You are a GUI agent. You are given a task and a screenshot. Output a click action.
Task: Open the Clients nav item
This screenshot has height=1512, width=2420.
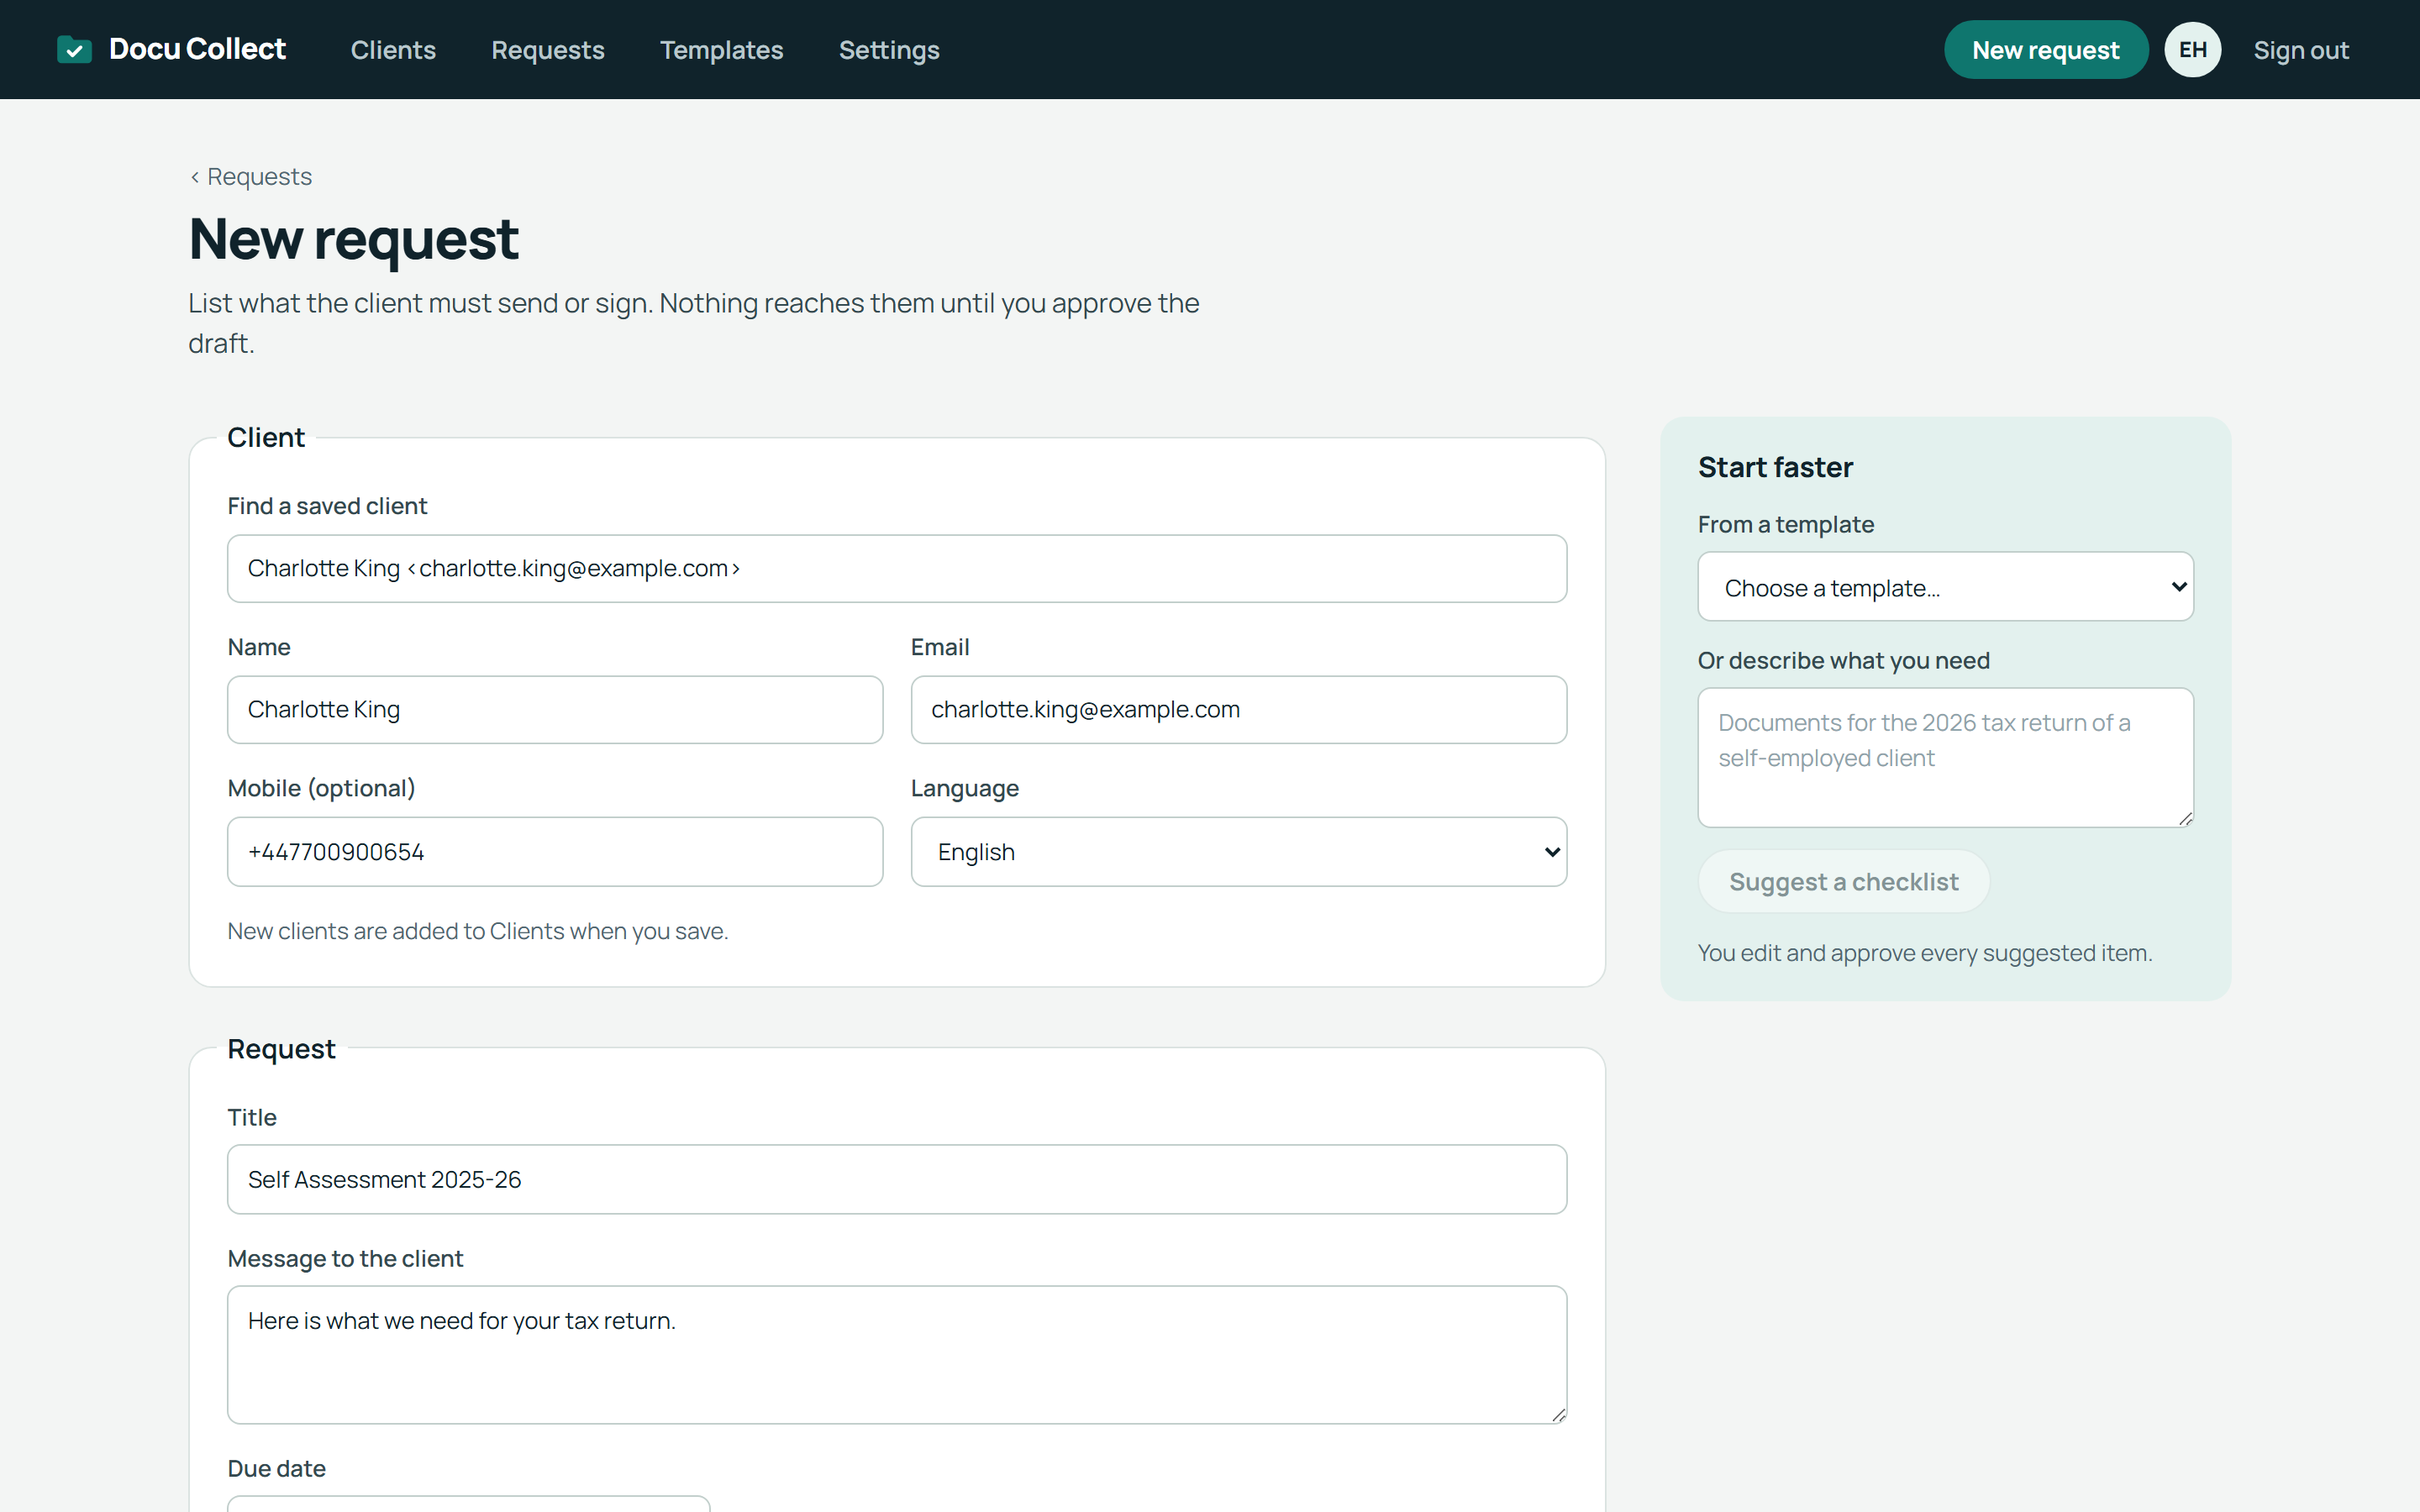tap(393, 50)
